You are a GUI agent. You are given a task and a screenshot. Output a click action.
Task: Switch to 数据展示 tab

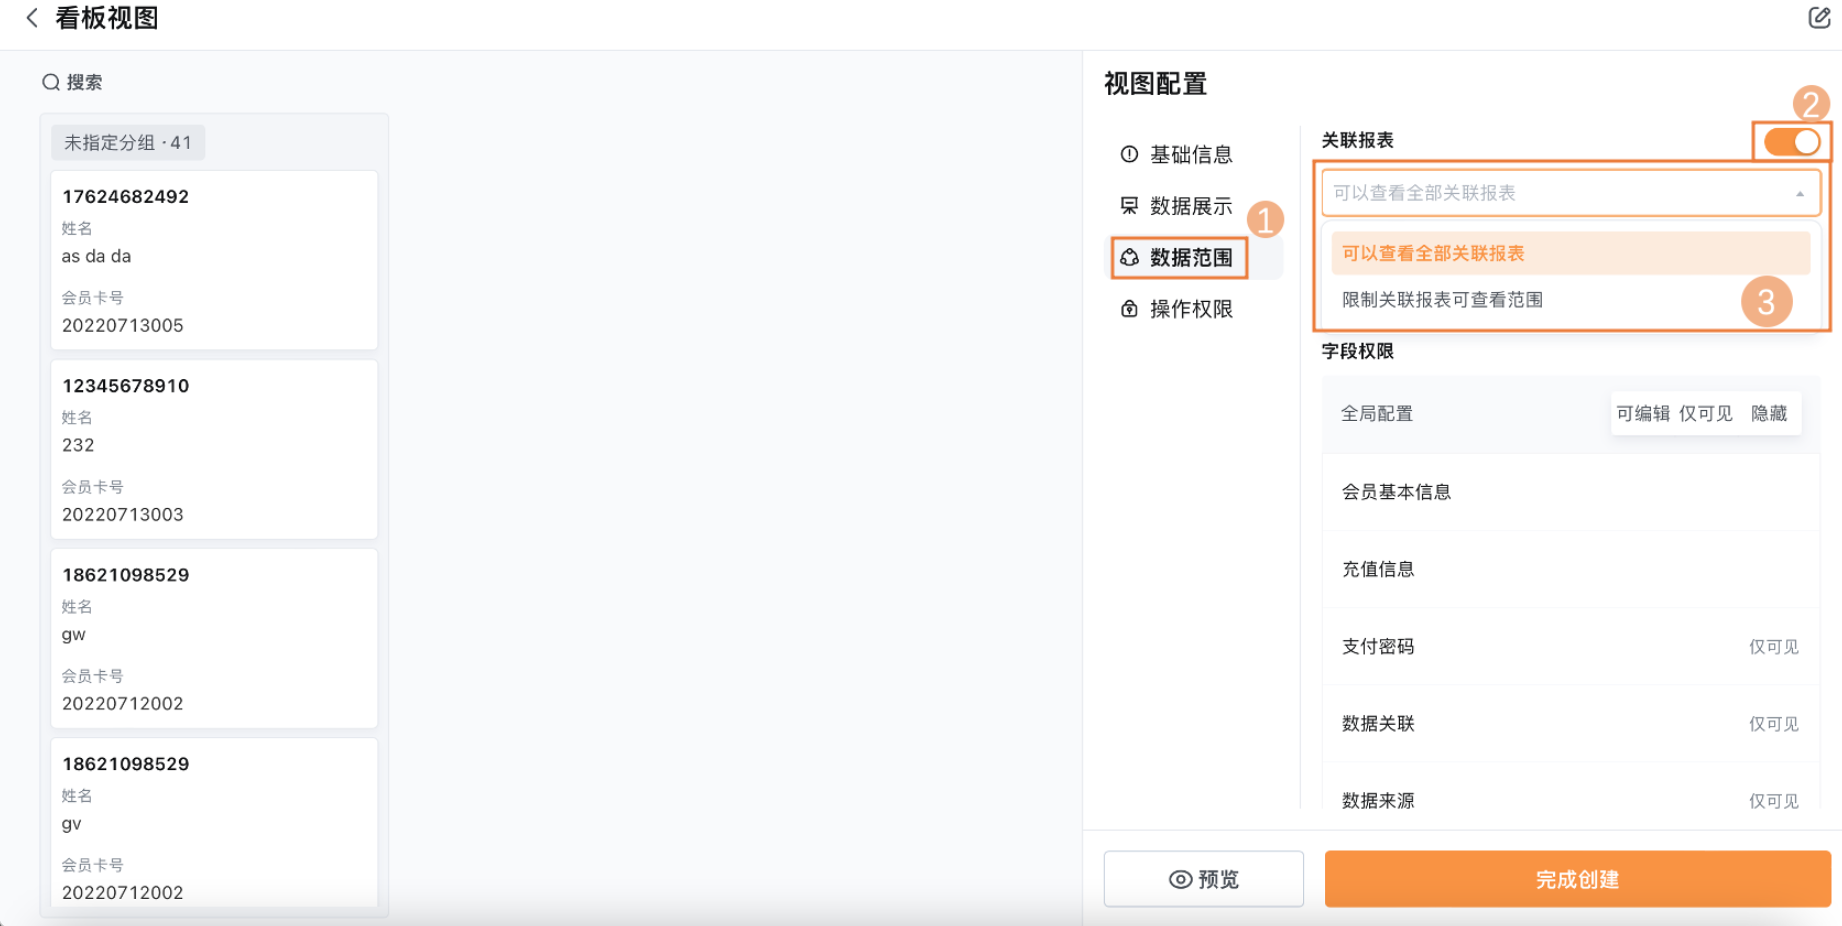tap(1190, 206)
